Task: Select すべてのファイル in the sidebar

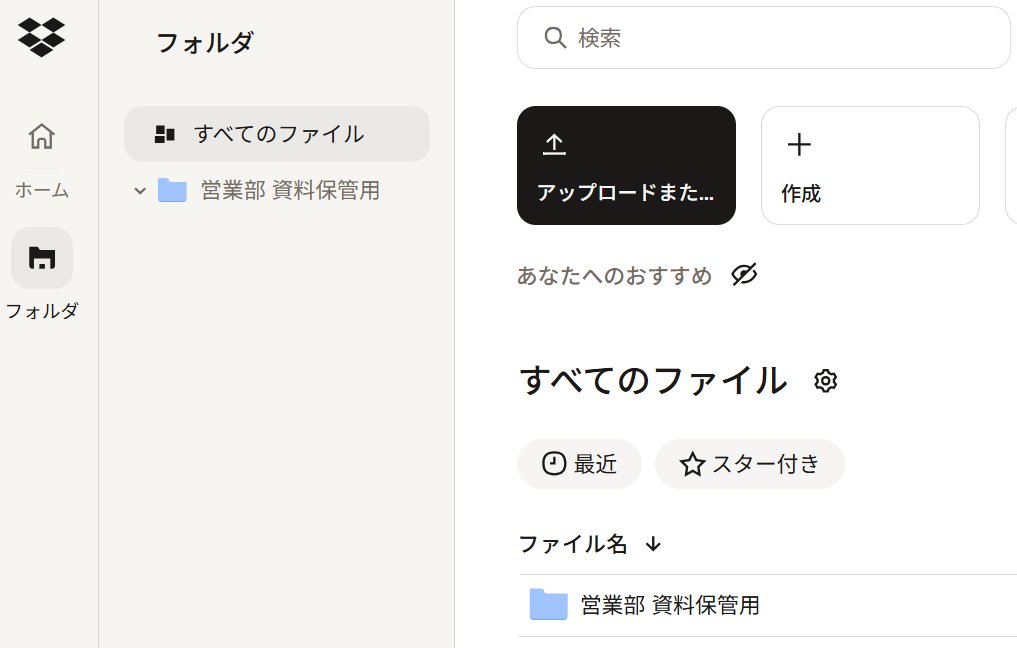Action: [x=277, y=134]
